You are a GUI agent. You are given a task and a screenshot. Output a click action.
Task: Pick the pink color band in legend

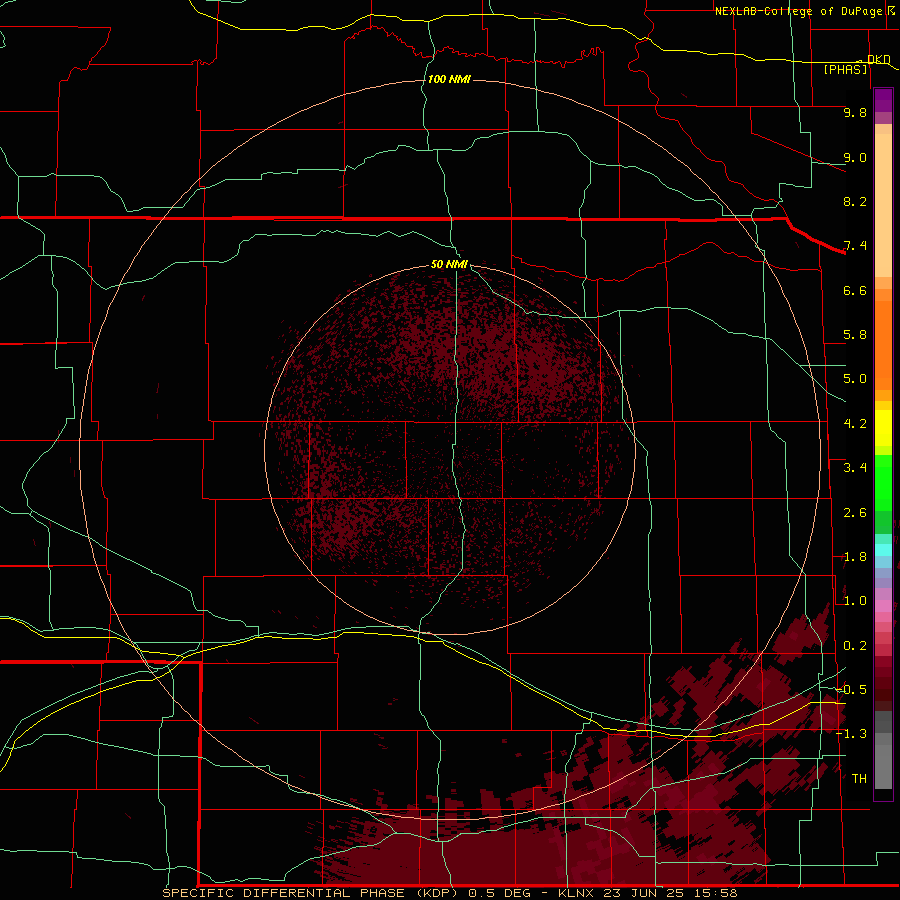tap(883, 606)
